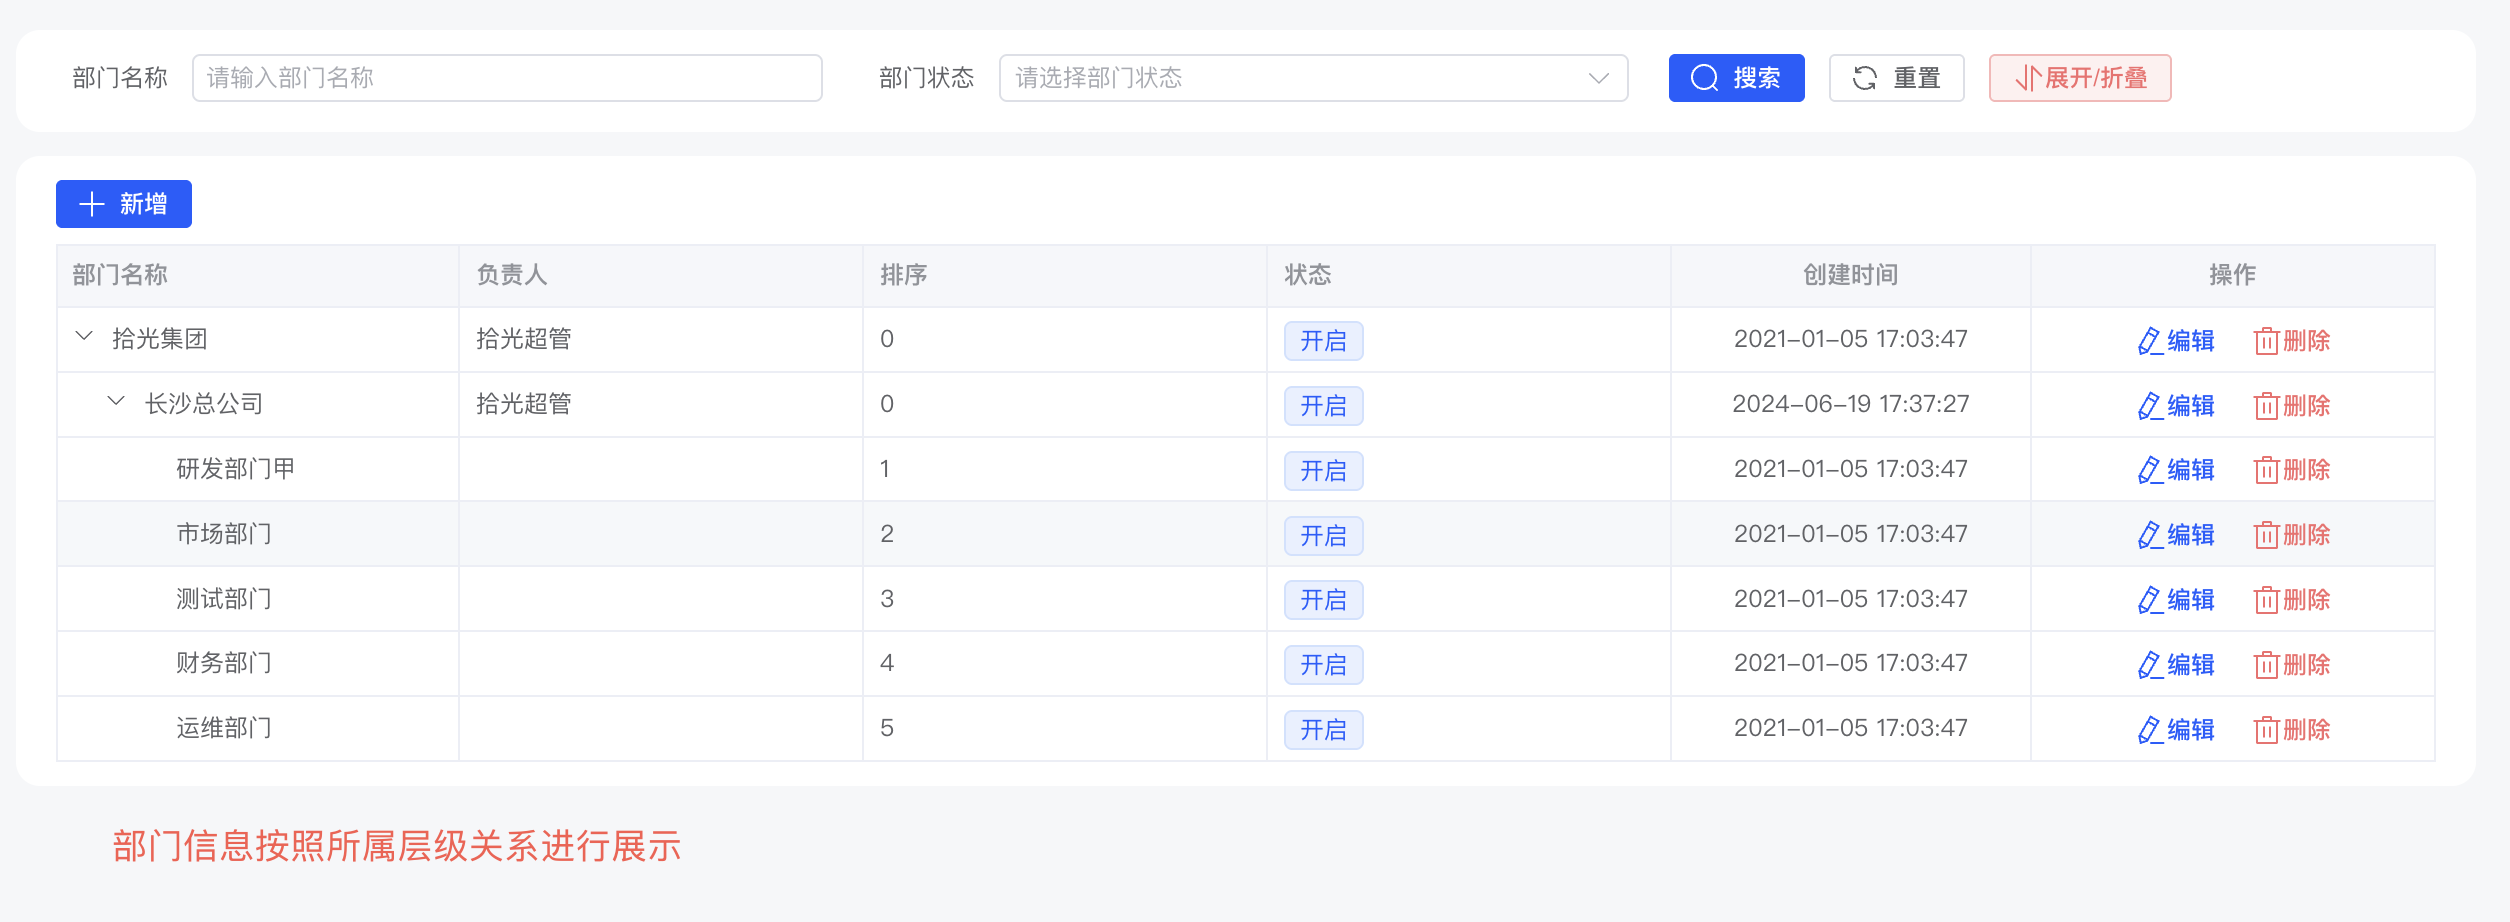Toggle the 开启 status of 财务部门

click(x=1322, y=664)
